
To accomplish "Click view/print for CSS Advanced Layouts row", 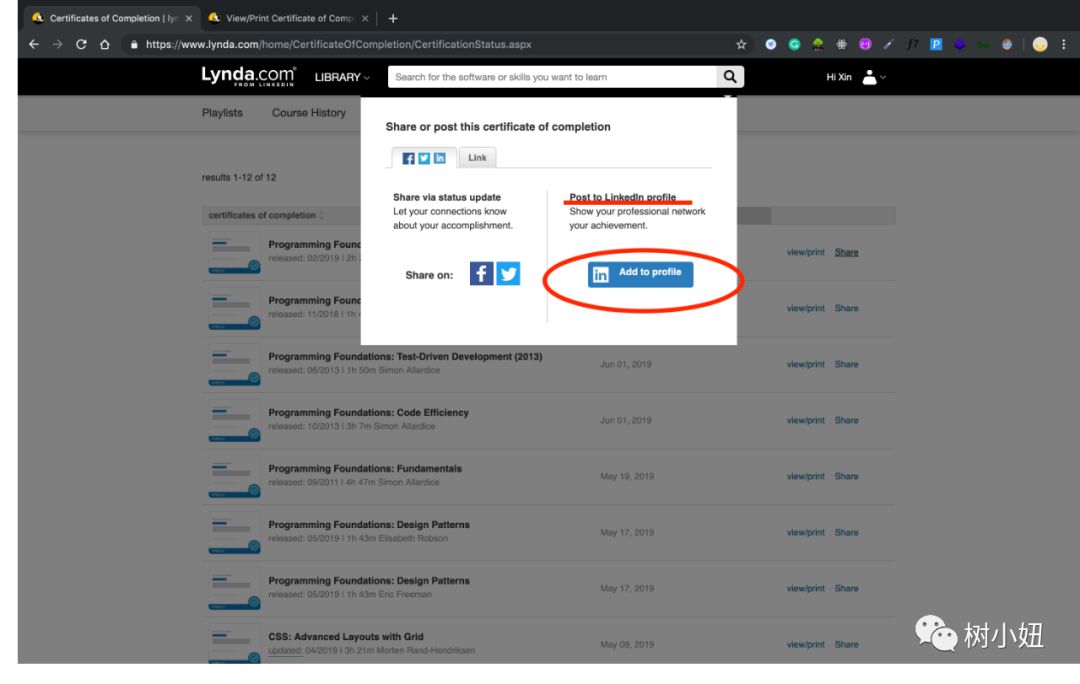I will click(x=806, y=645).
